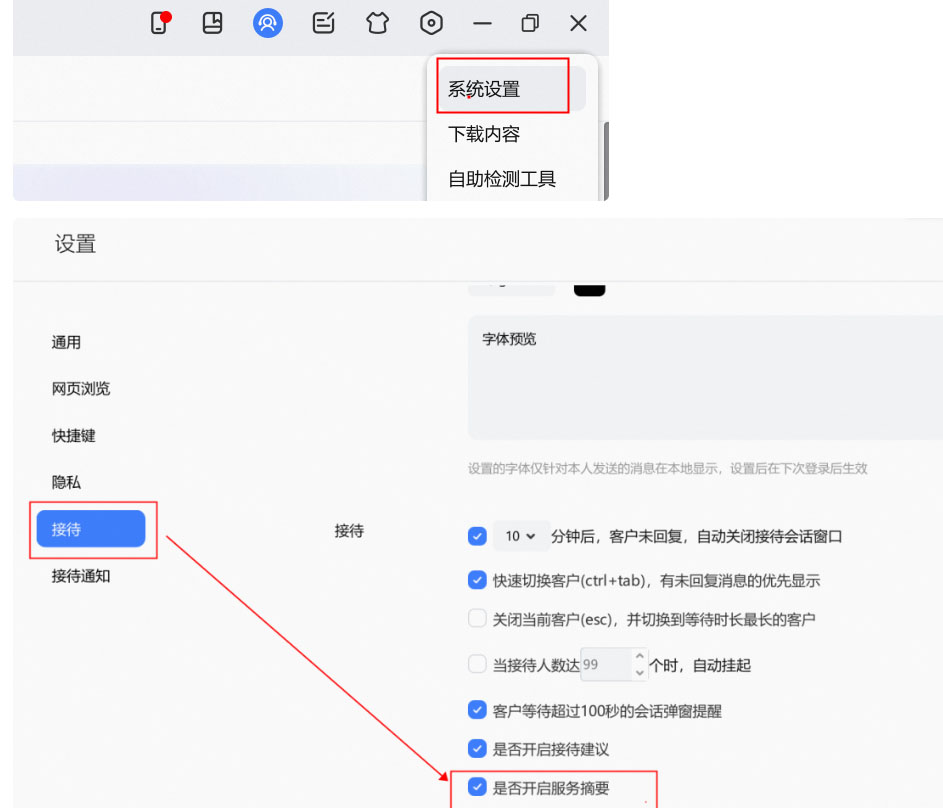Disable 是否开启接待建议
This screenshot has height=808, width=943.
[477, 748]
